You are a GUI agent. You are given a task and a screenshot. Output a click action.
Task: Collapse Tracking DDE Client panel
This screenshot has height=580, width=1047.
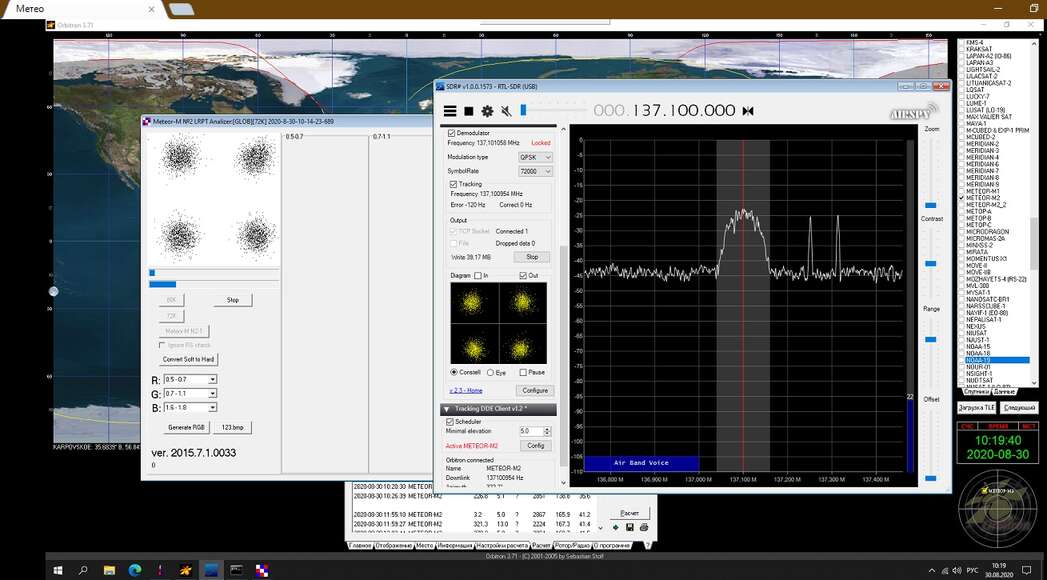click(x=446, y=409)
